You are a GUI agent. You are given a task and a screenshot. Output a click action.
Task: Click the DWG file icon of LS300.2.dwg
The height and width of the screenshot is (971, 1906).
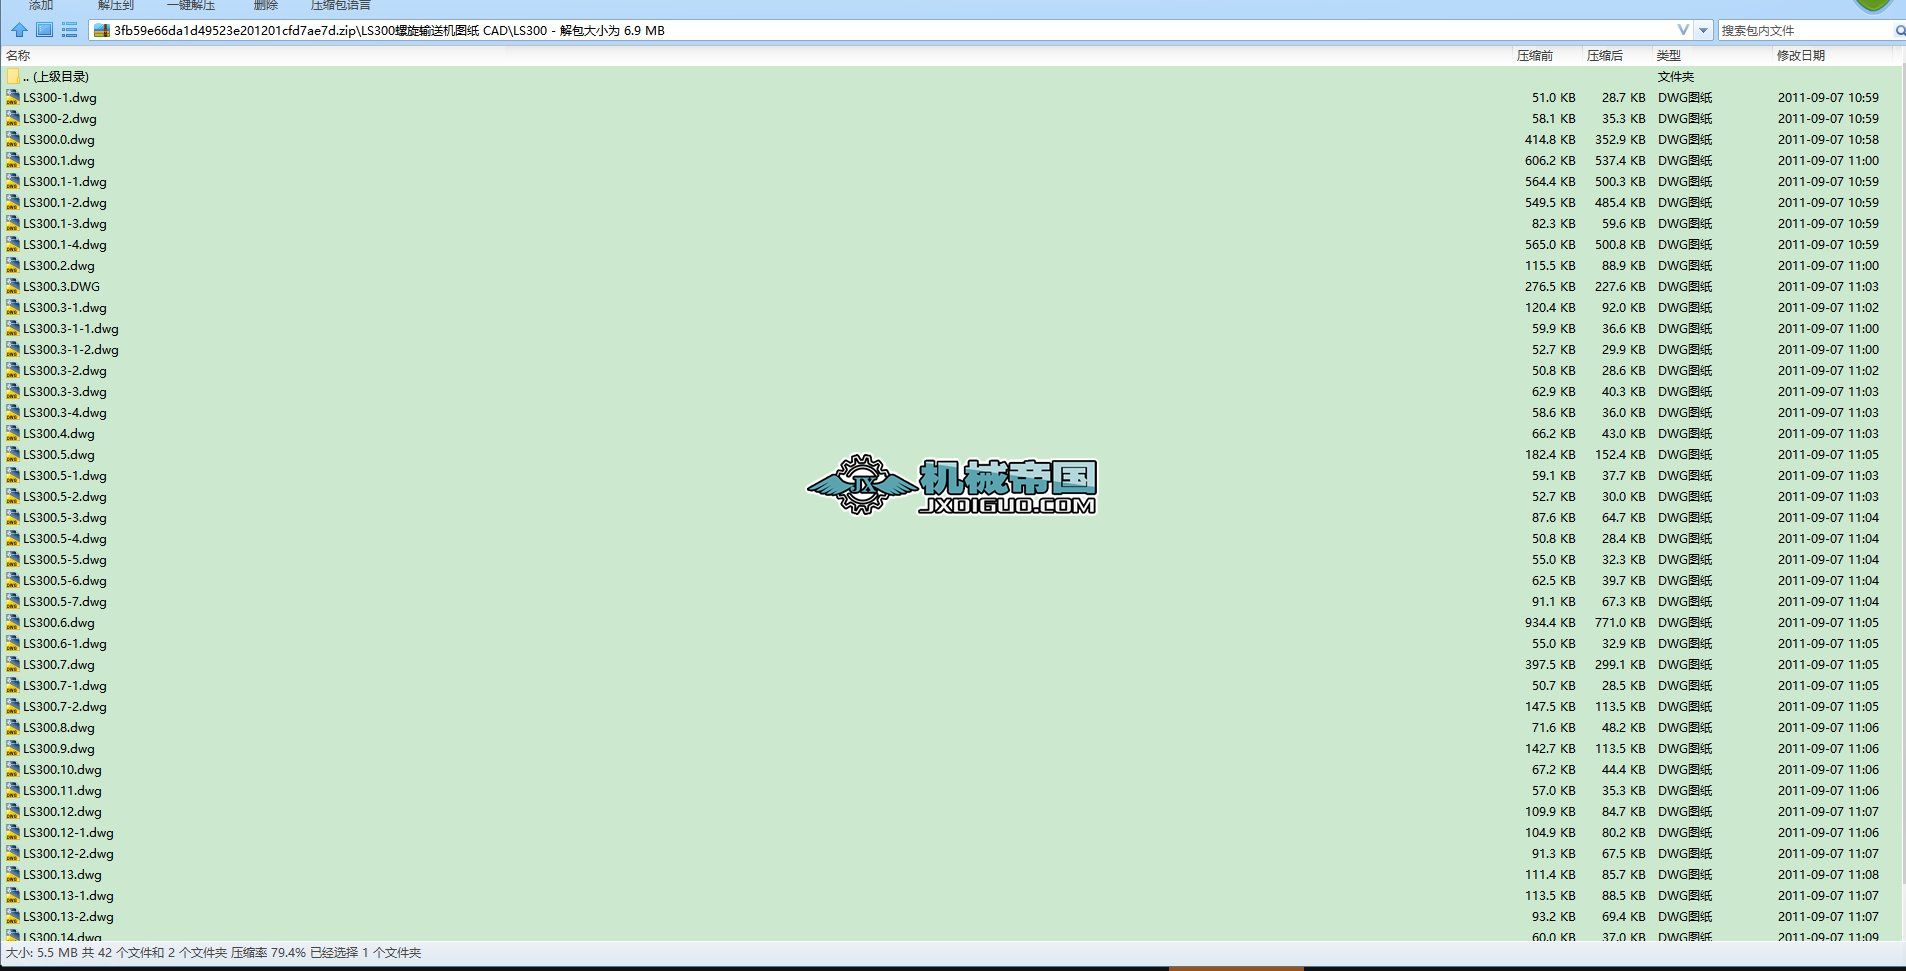click(12, 266)
